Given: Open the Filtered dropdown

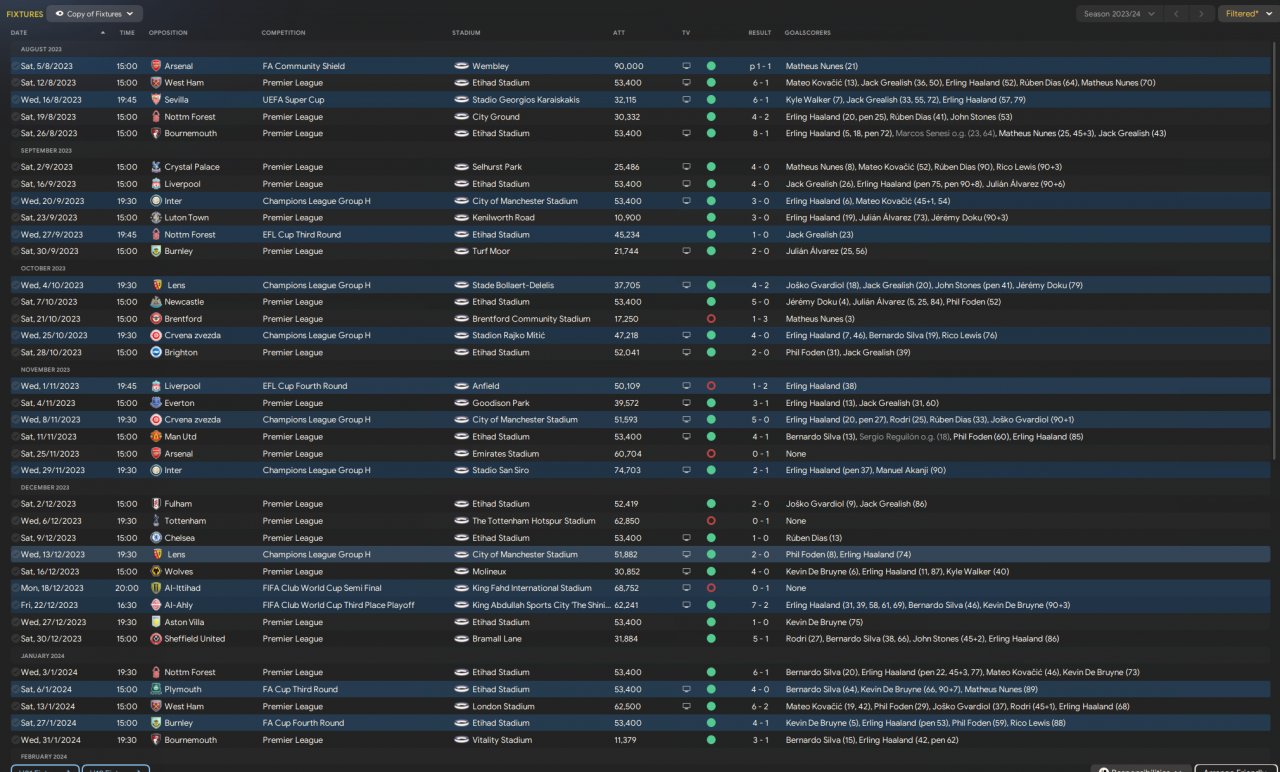Looking at the screenshot, I should tap(1247, 14).
